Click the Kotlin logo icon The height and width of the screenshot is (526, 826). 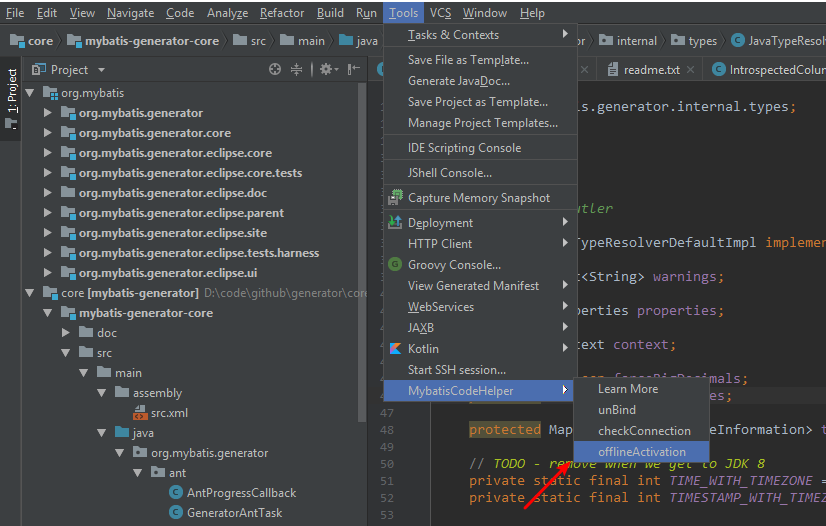pyautogui.click(x=395, y=349)
